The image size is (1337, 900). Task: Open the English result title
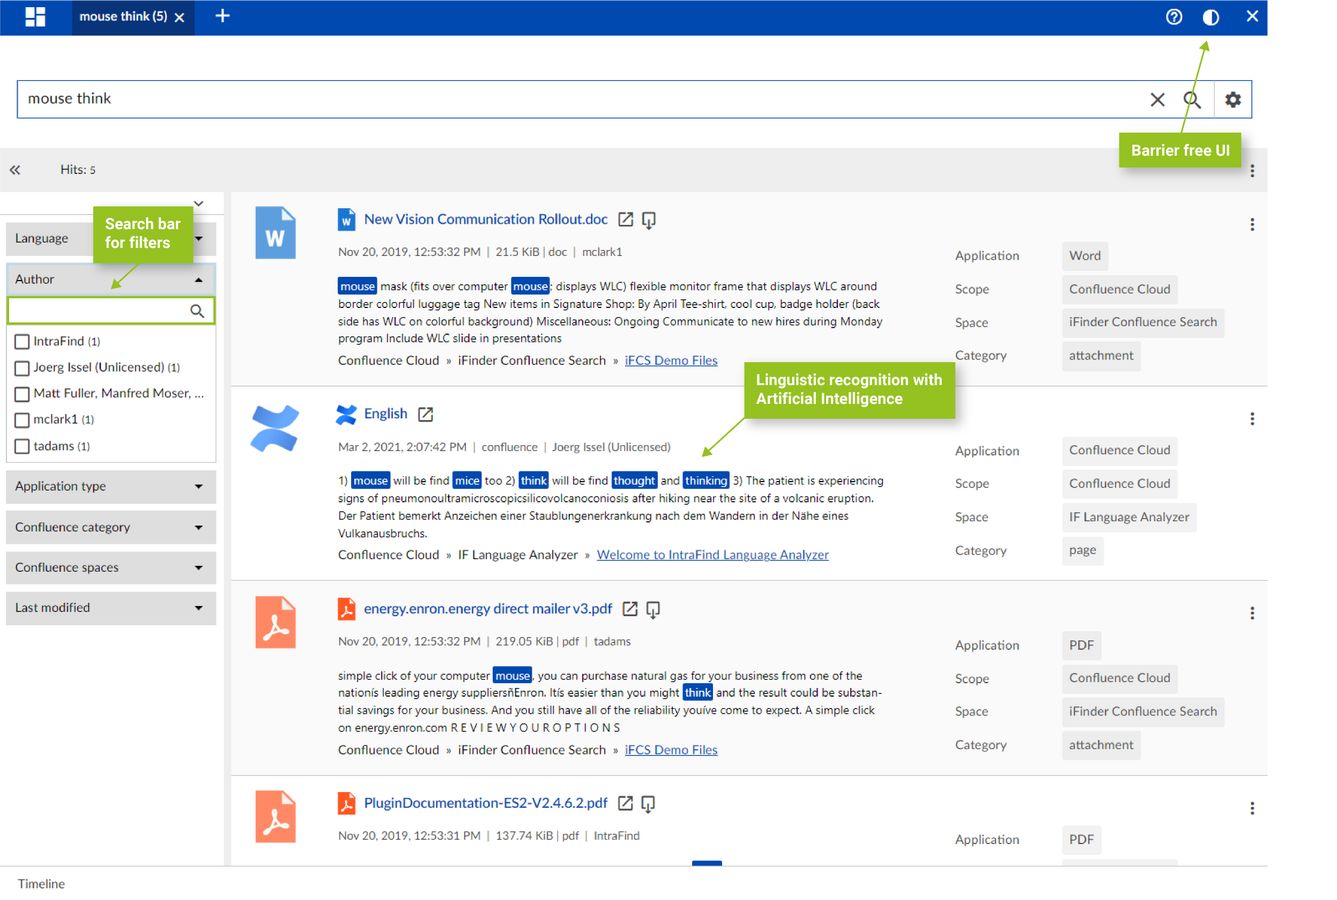coord(386,414)
